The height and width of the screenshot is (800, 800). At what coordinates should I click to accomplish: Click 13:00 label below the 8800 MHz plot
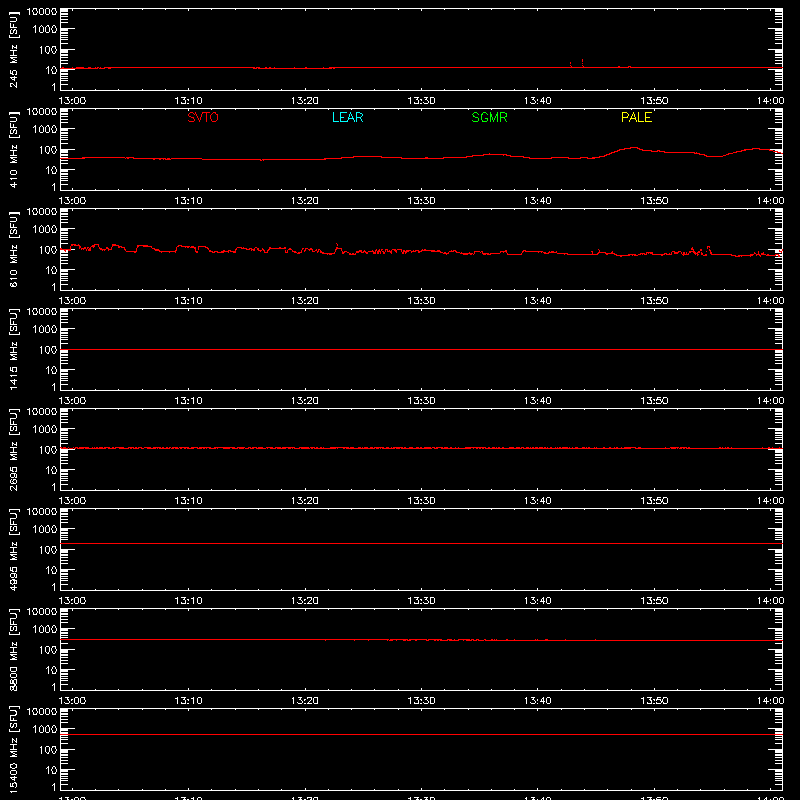[x=72, y=701]
